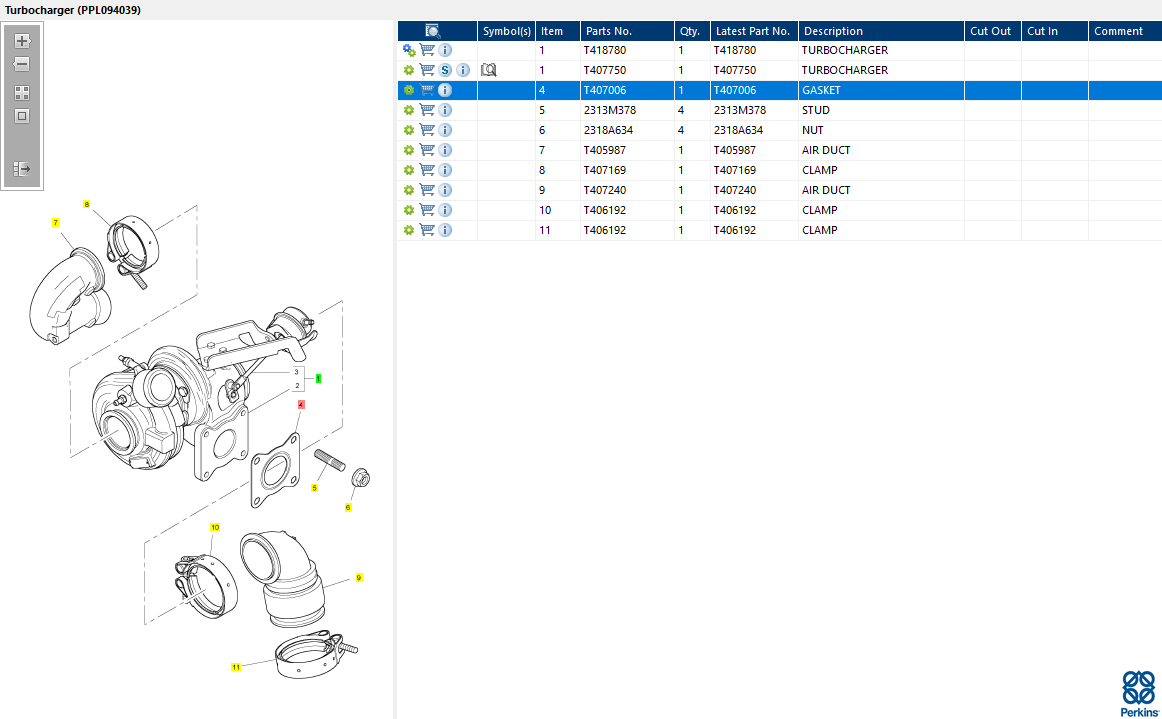Add T407750 turbocharger to cart

click(427, 70)
